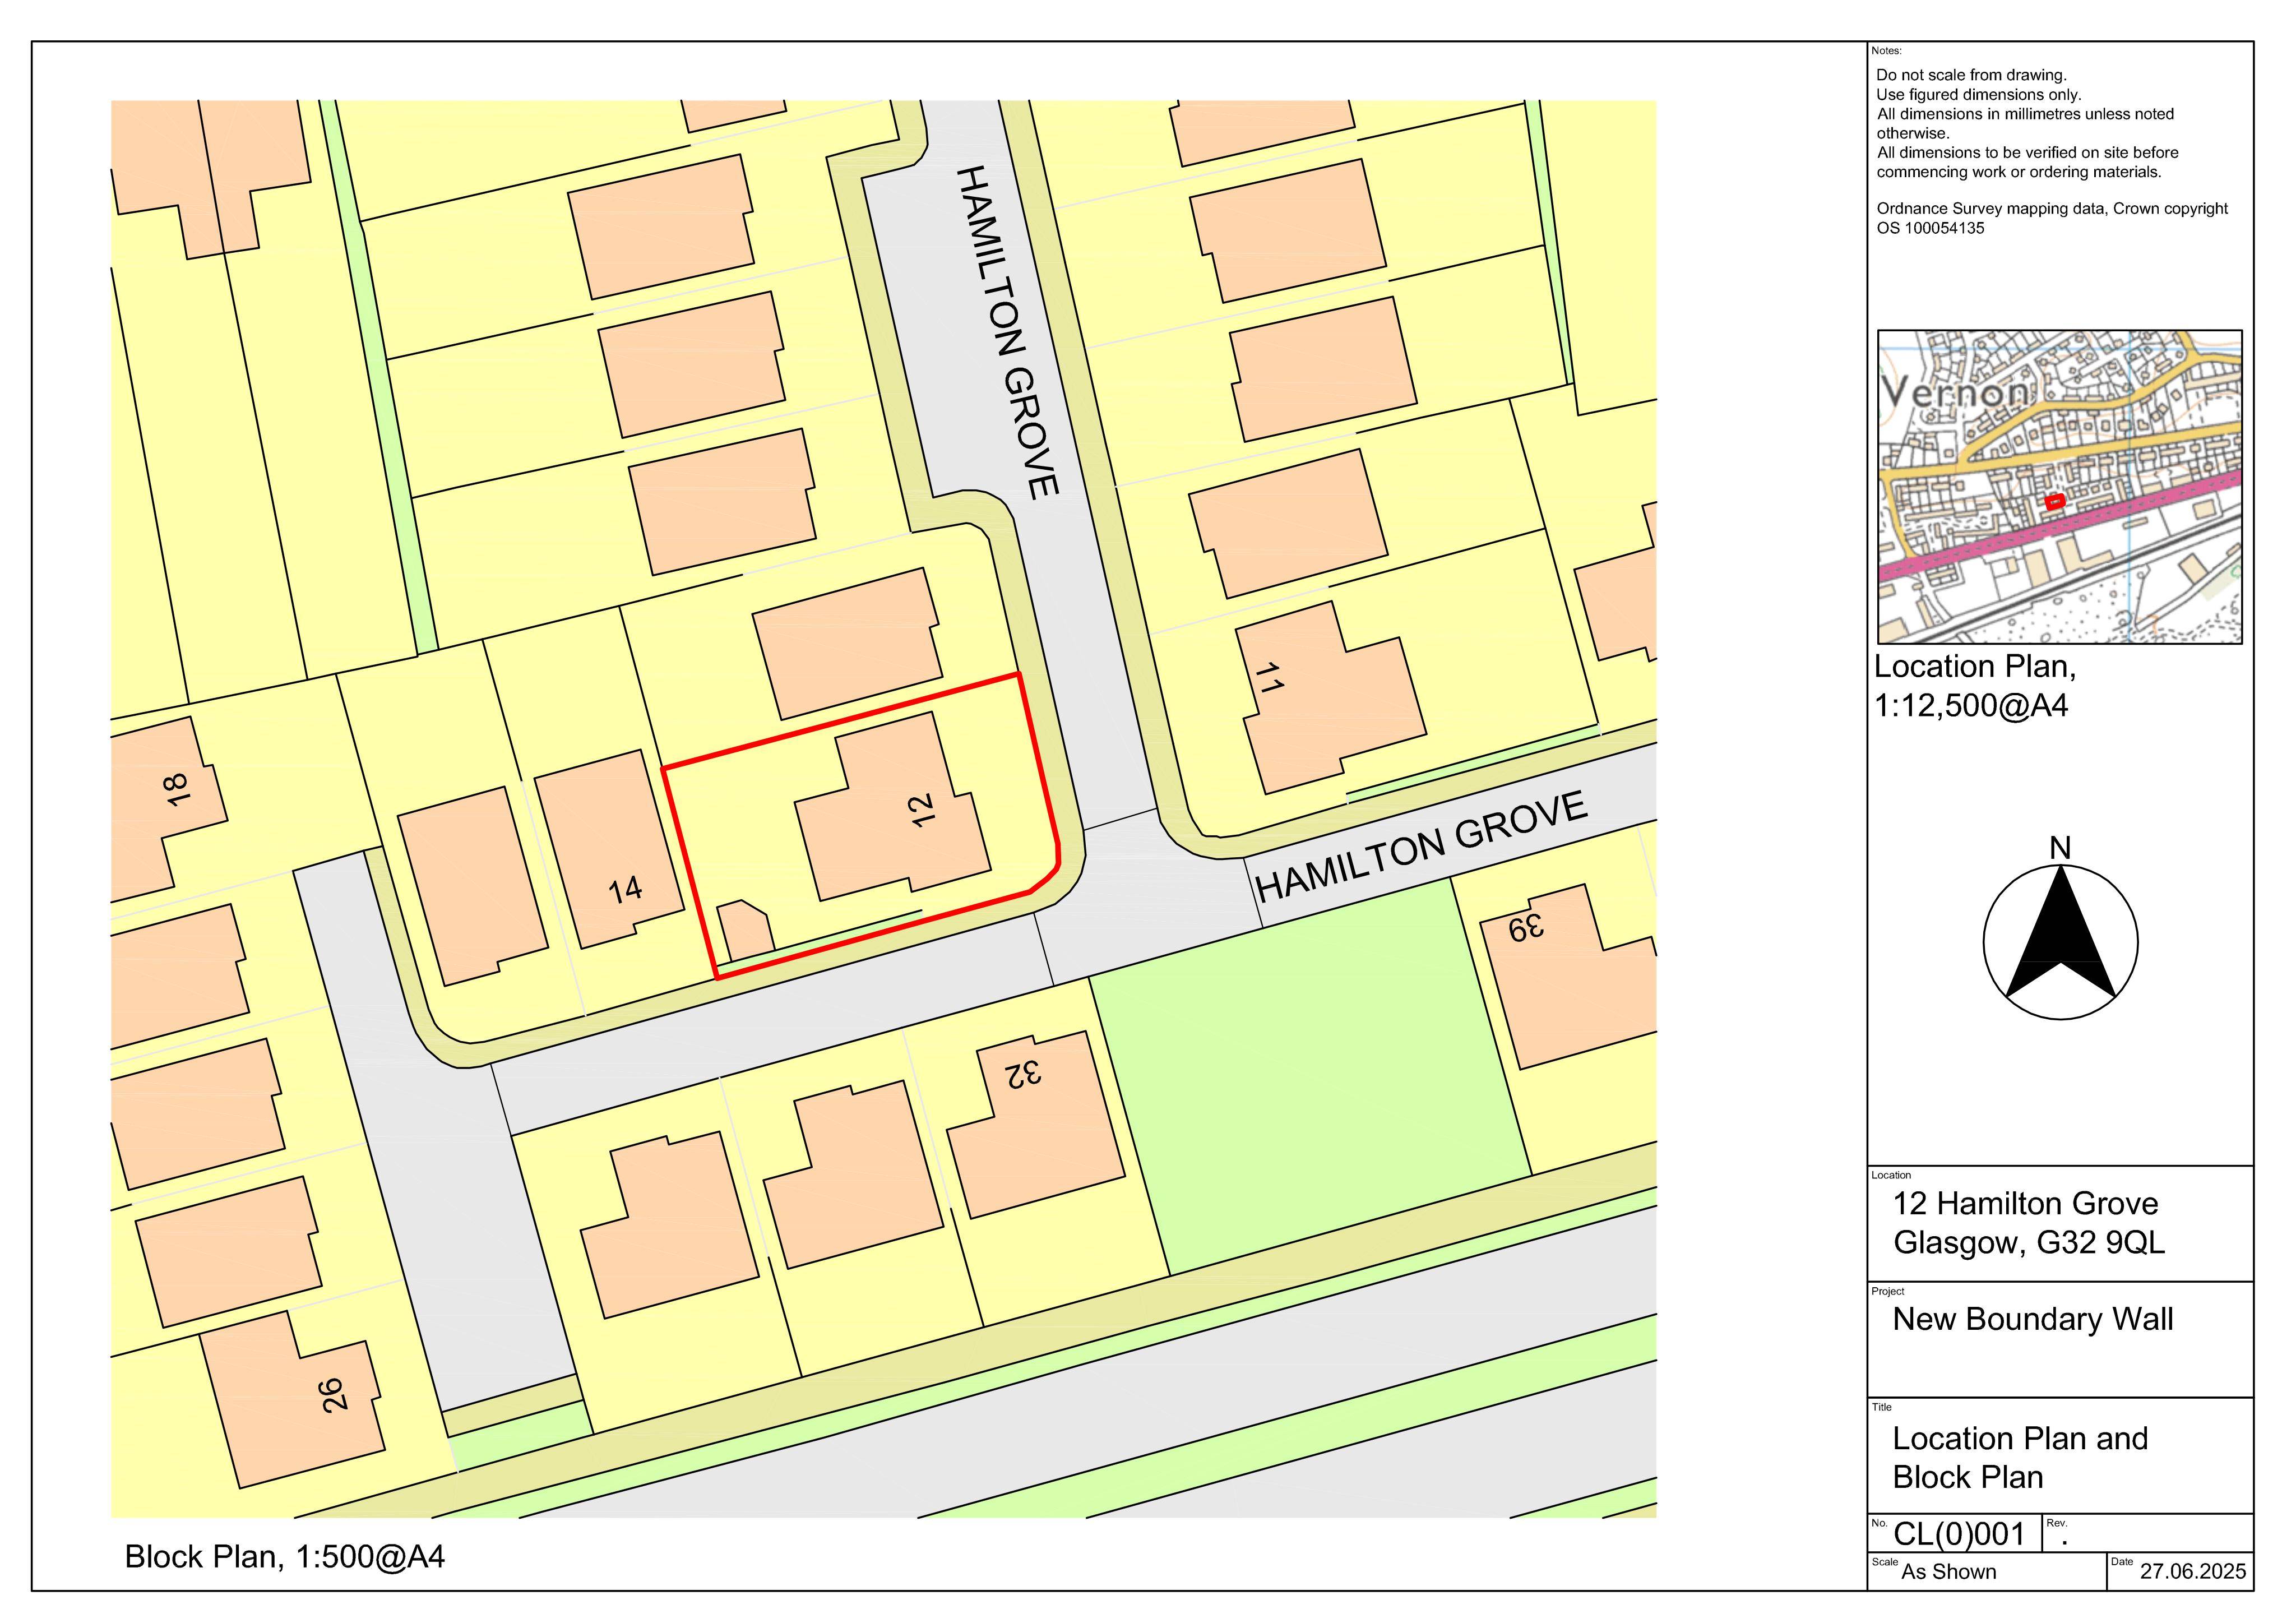Click house number 39 label
The image size is (2296, 1623).
point(1526,929)
